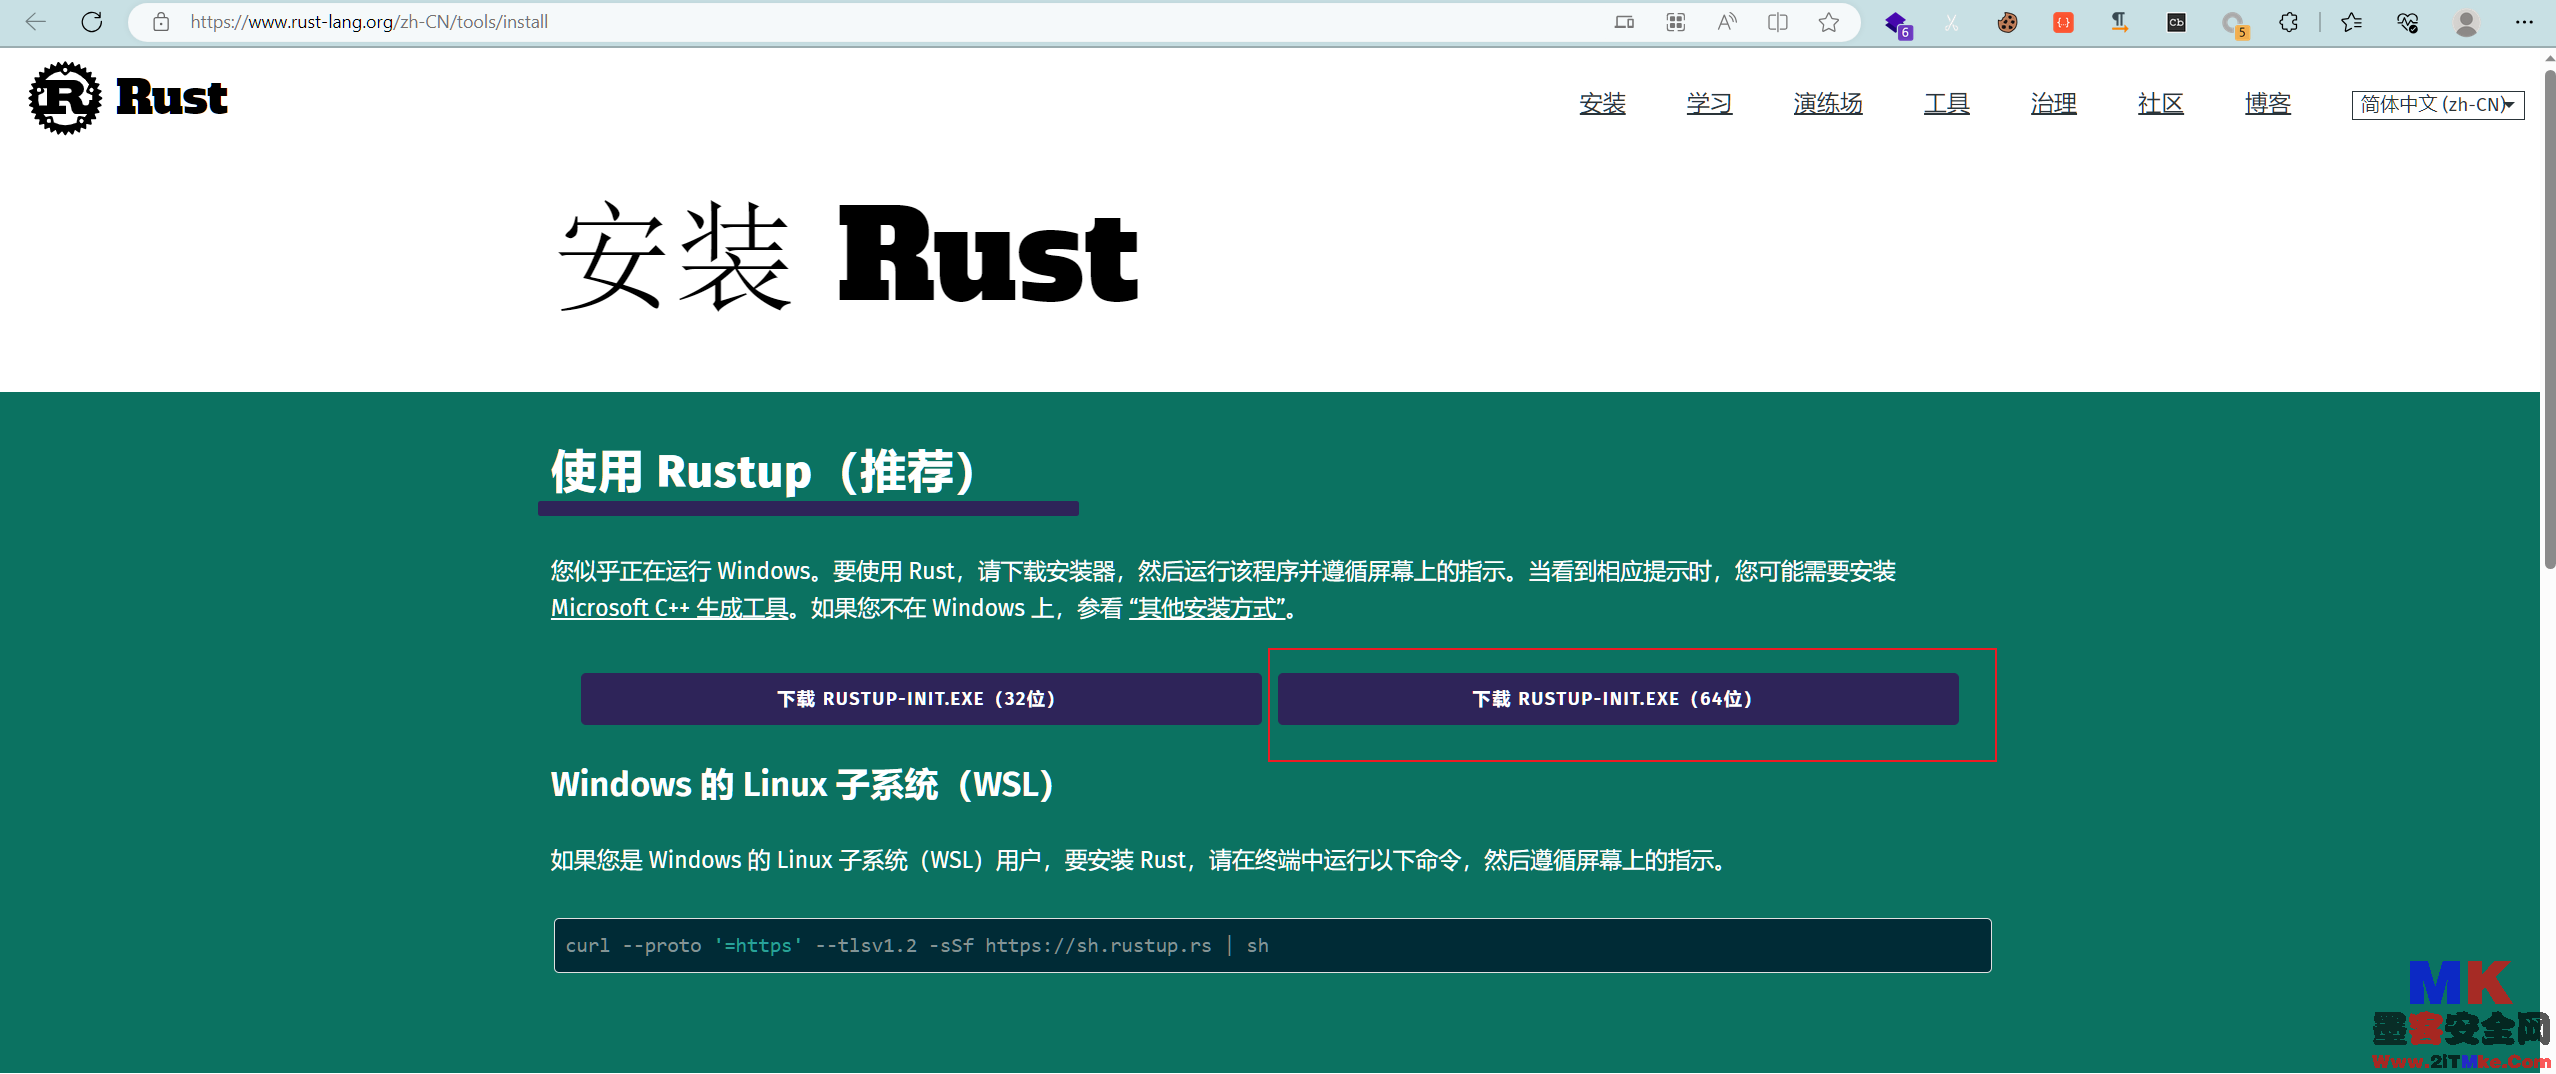This screenshot has height=1074, width=2556.
Task: Go back using the browser back arrow
Action: [x=36, y=22]
